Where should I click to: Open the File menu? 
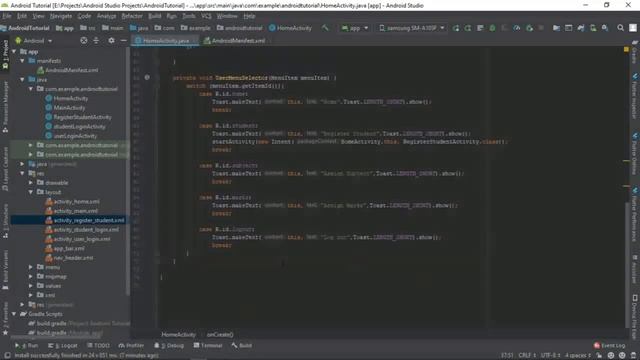7,16
